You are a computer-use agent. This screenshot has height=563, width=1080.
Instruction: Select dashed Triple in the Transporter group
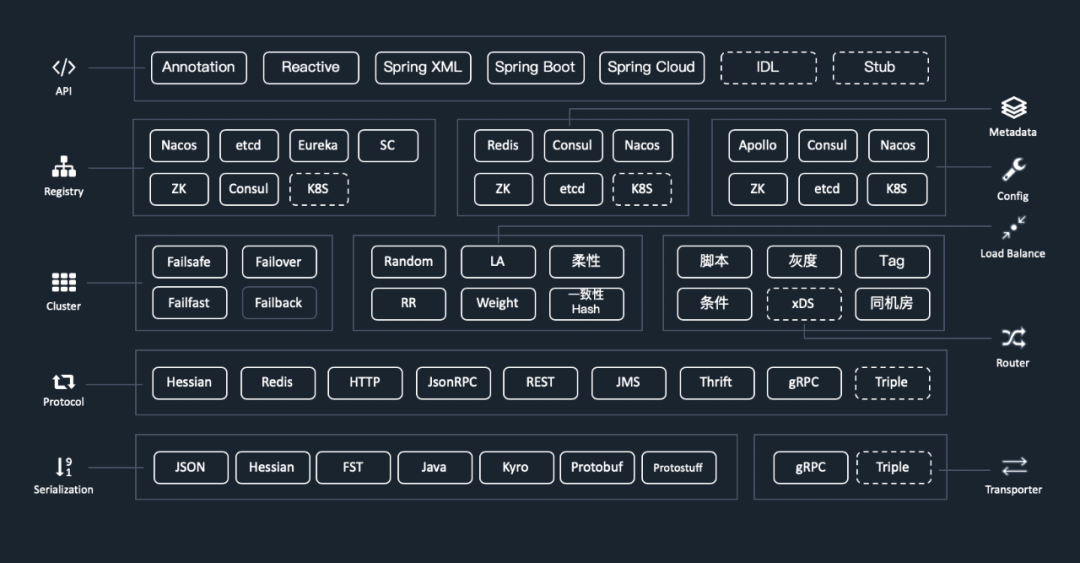pyautogui.click(x=893, y=467)
